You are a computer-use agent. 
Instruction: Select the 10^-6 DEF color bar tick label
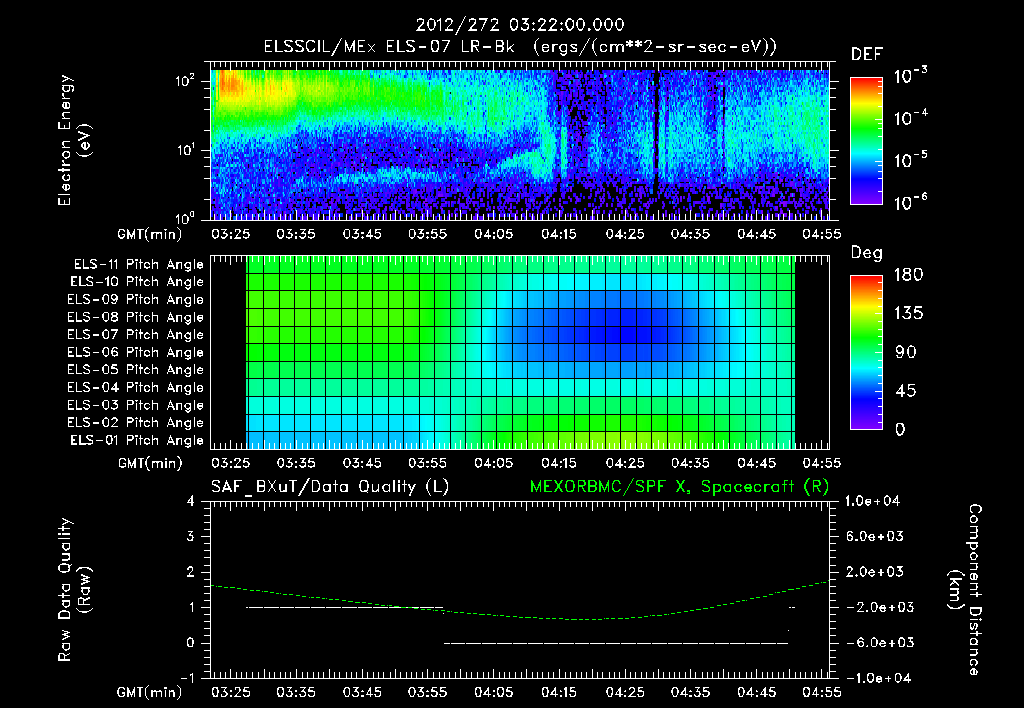(910, 202)
